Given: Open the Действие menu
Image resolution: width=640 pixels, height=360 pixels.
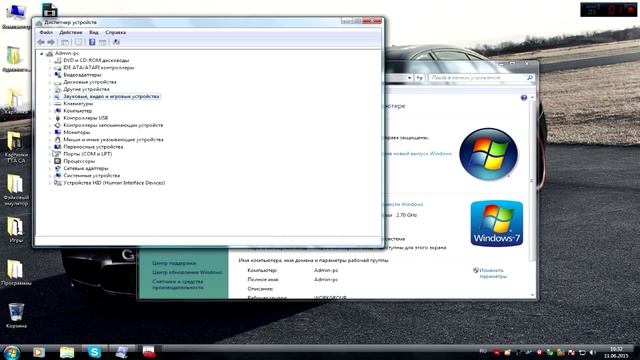Looking at the screenshot, I should click(71, 32).
